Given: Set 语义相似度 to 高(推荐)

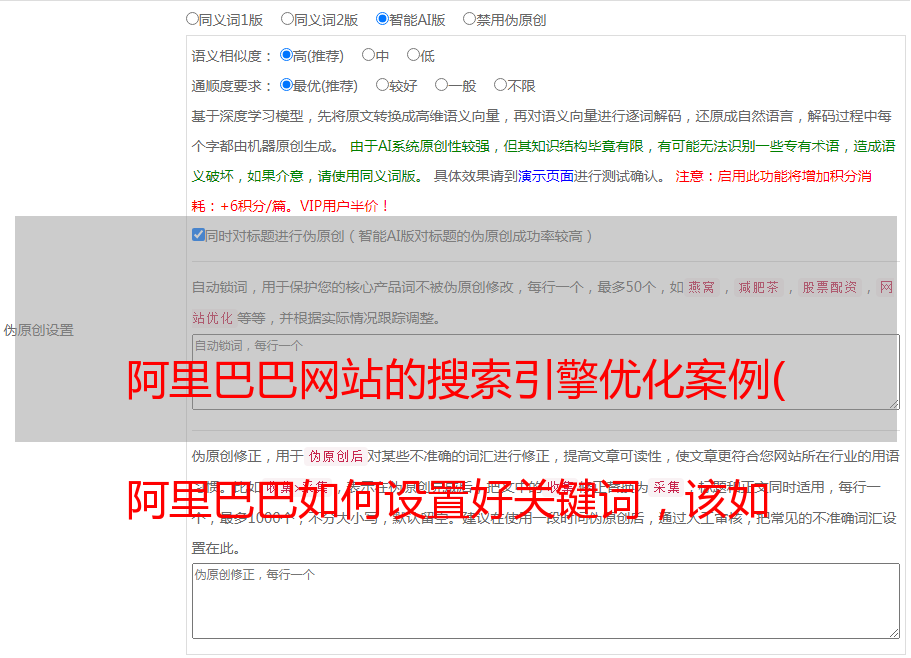Looking at the screenshot, I should (286, 55).
